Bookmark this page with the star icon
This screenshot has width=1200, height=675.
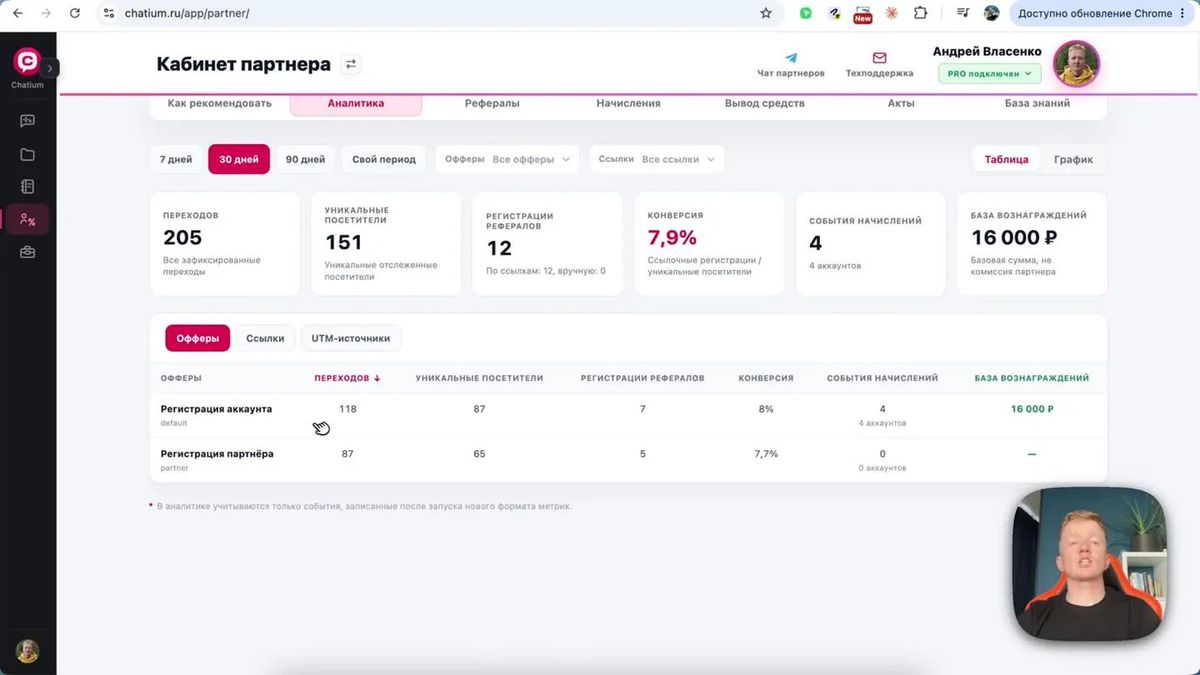(x=766, y=13)
